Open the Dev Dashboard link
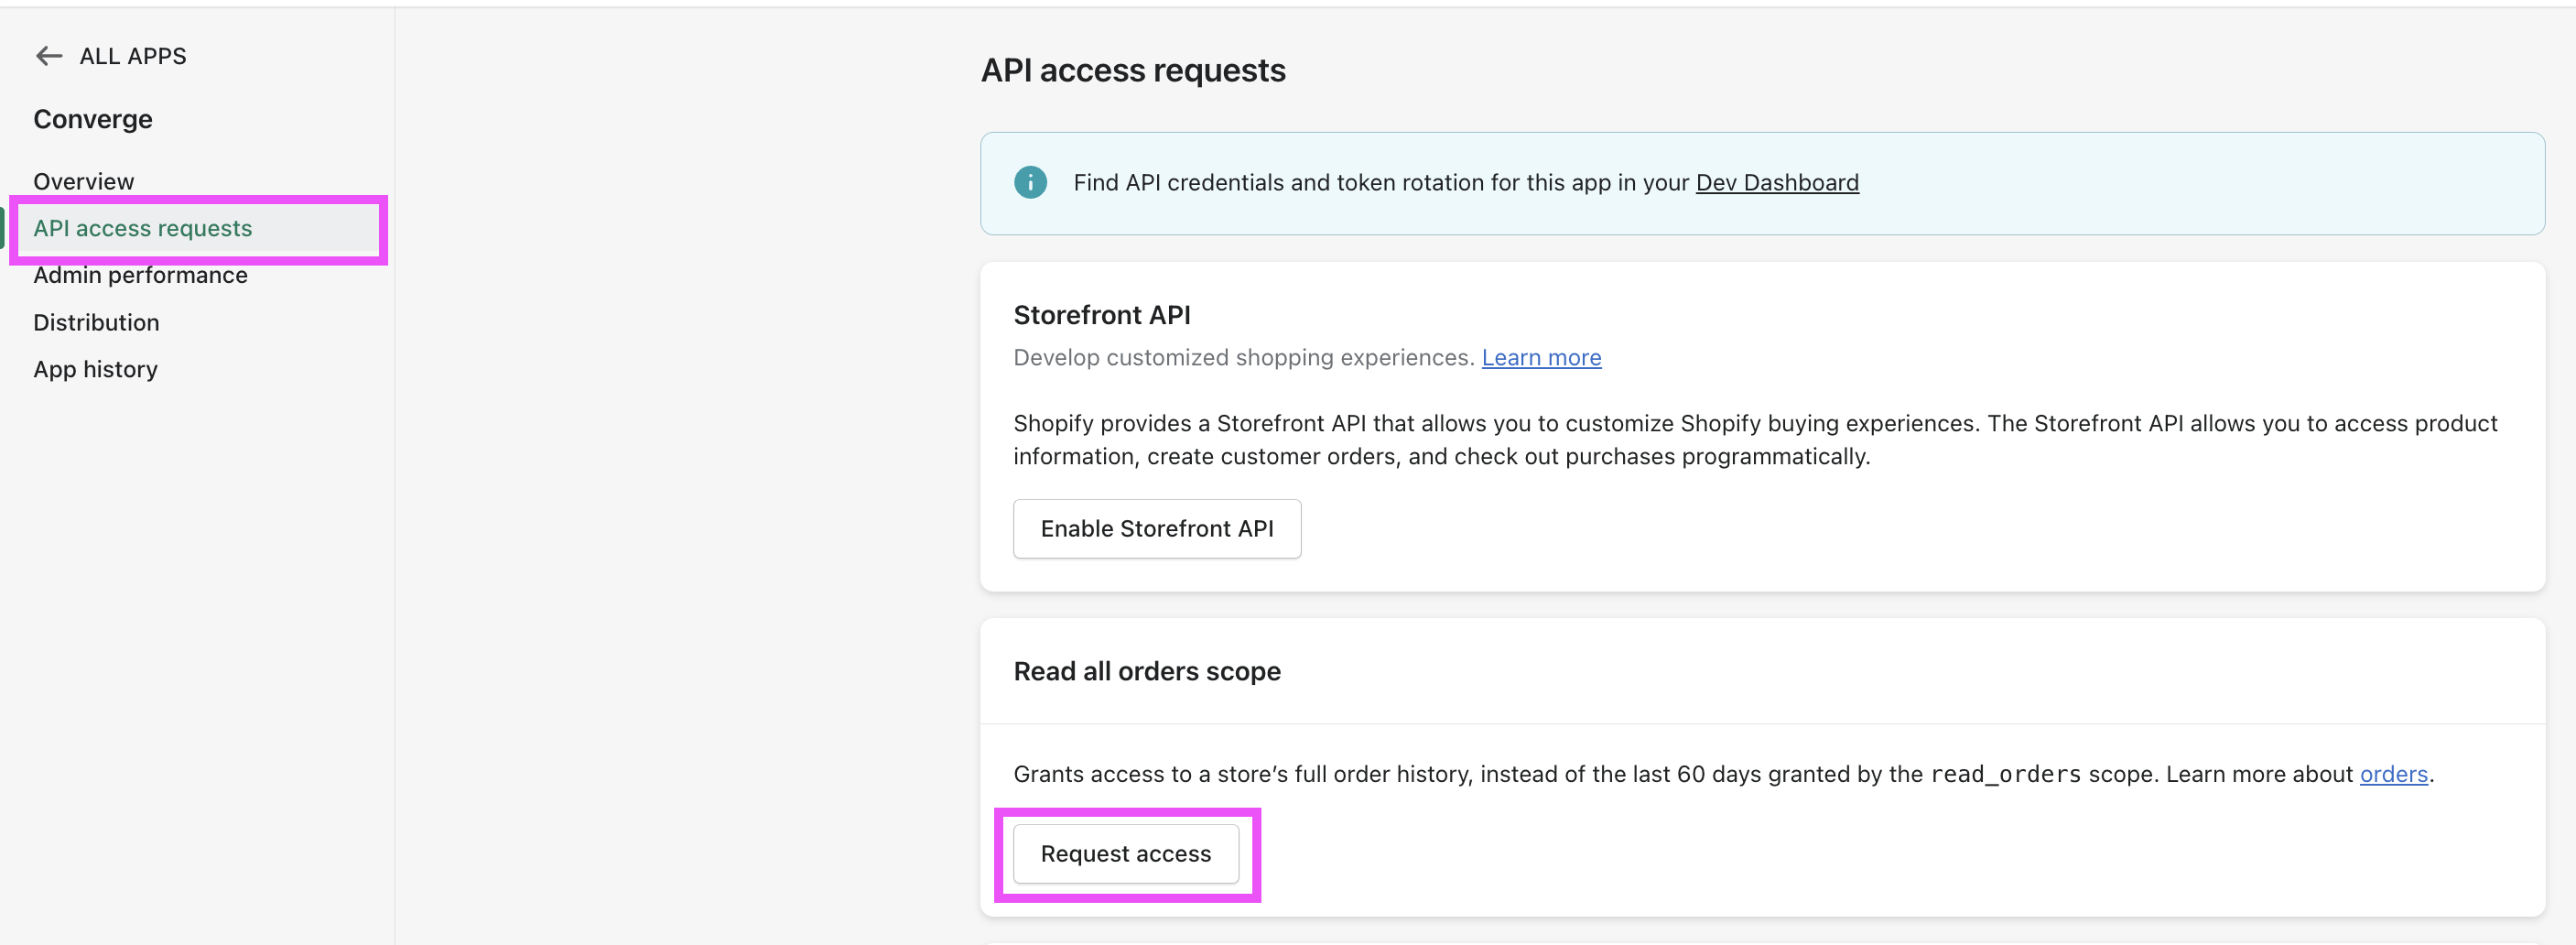The height and width of the screenshot is (945, 2576). click(x=1777, y=182)
